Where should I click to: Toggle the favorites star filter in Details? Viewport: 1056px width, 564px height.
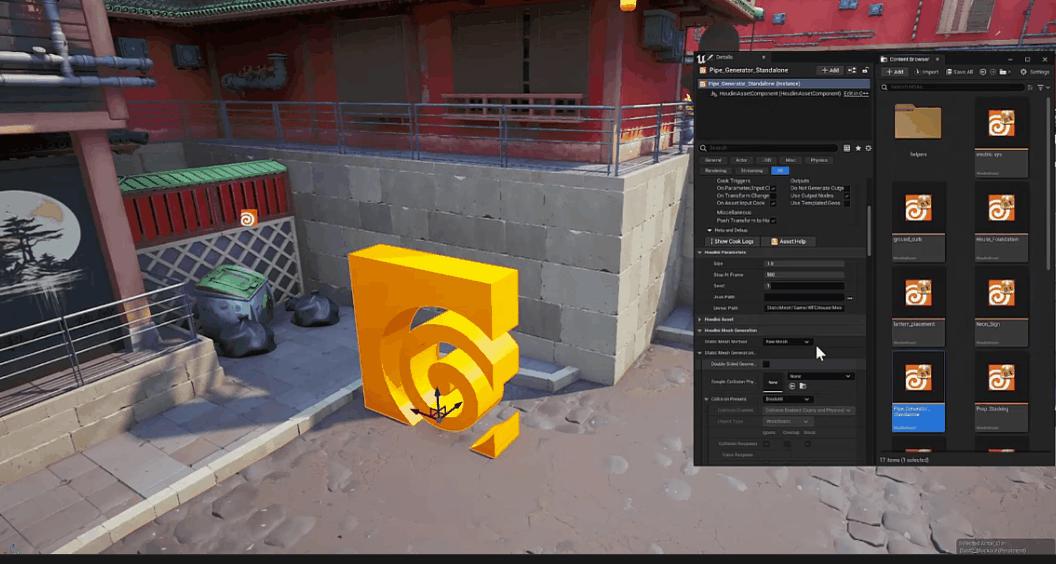point(858,148)
